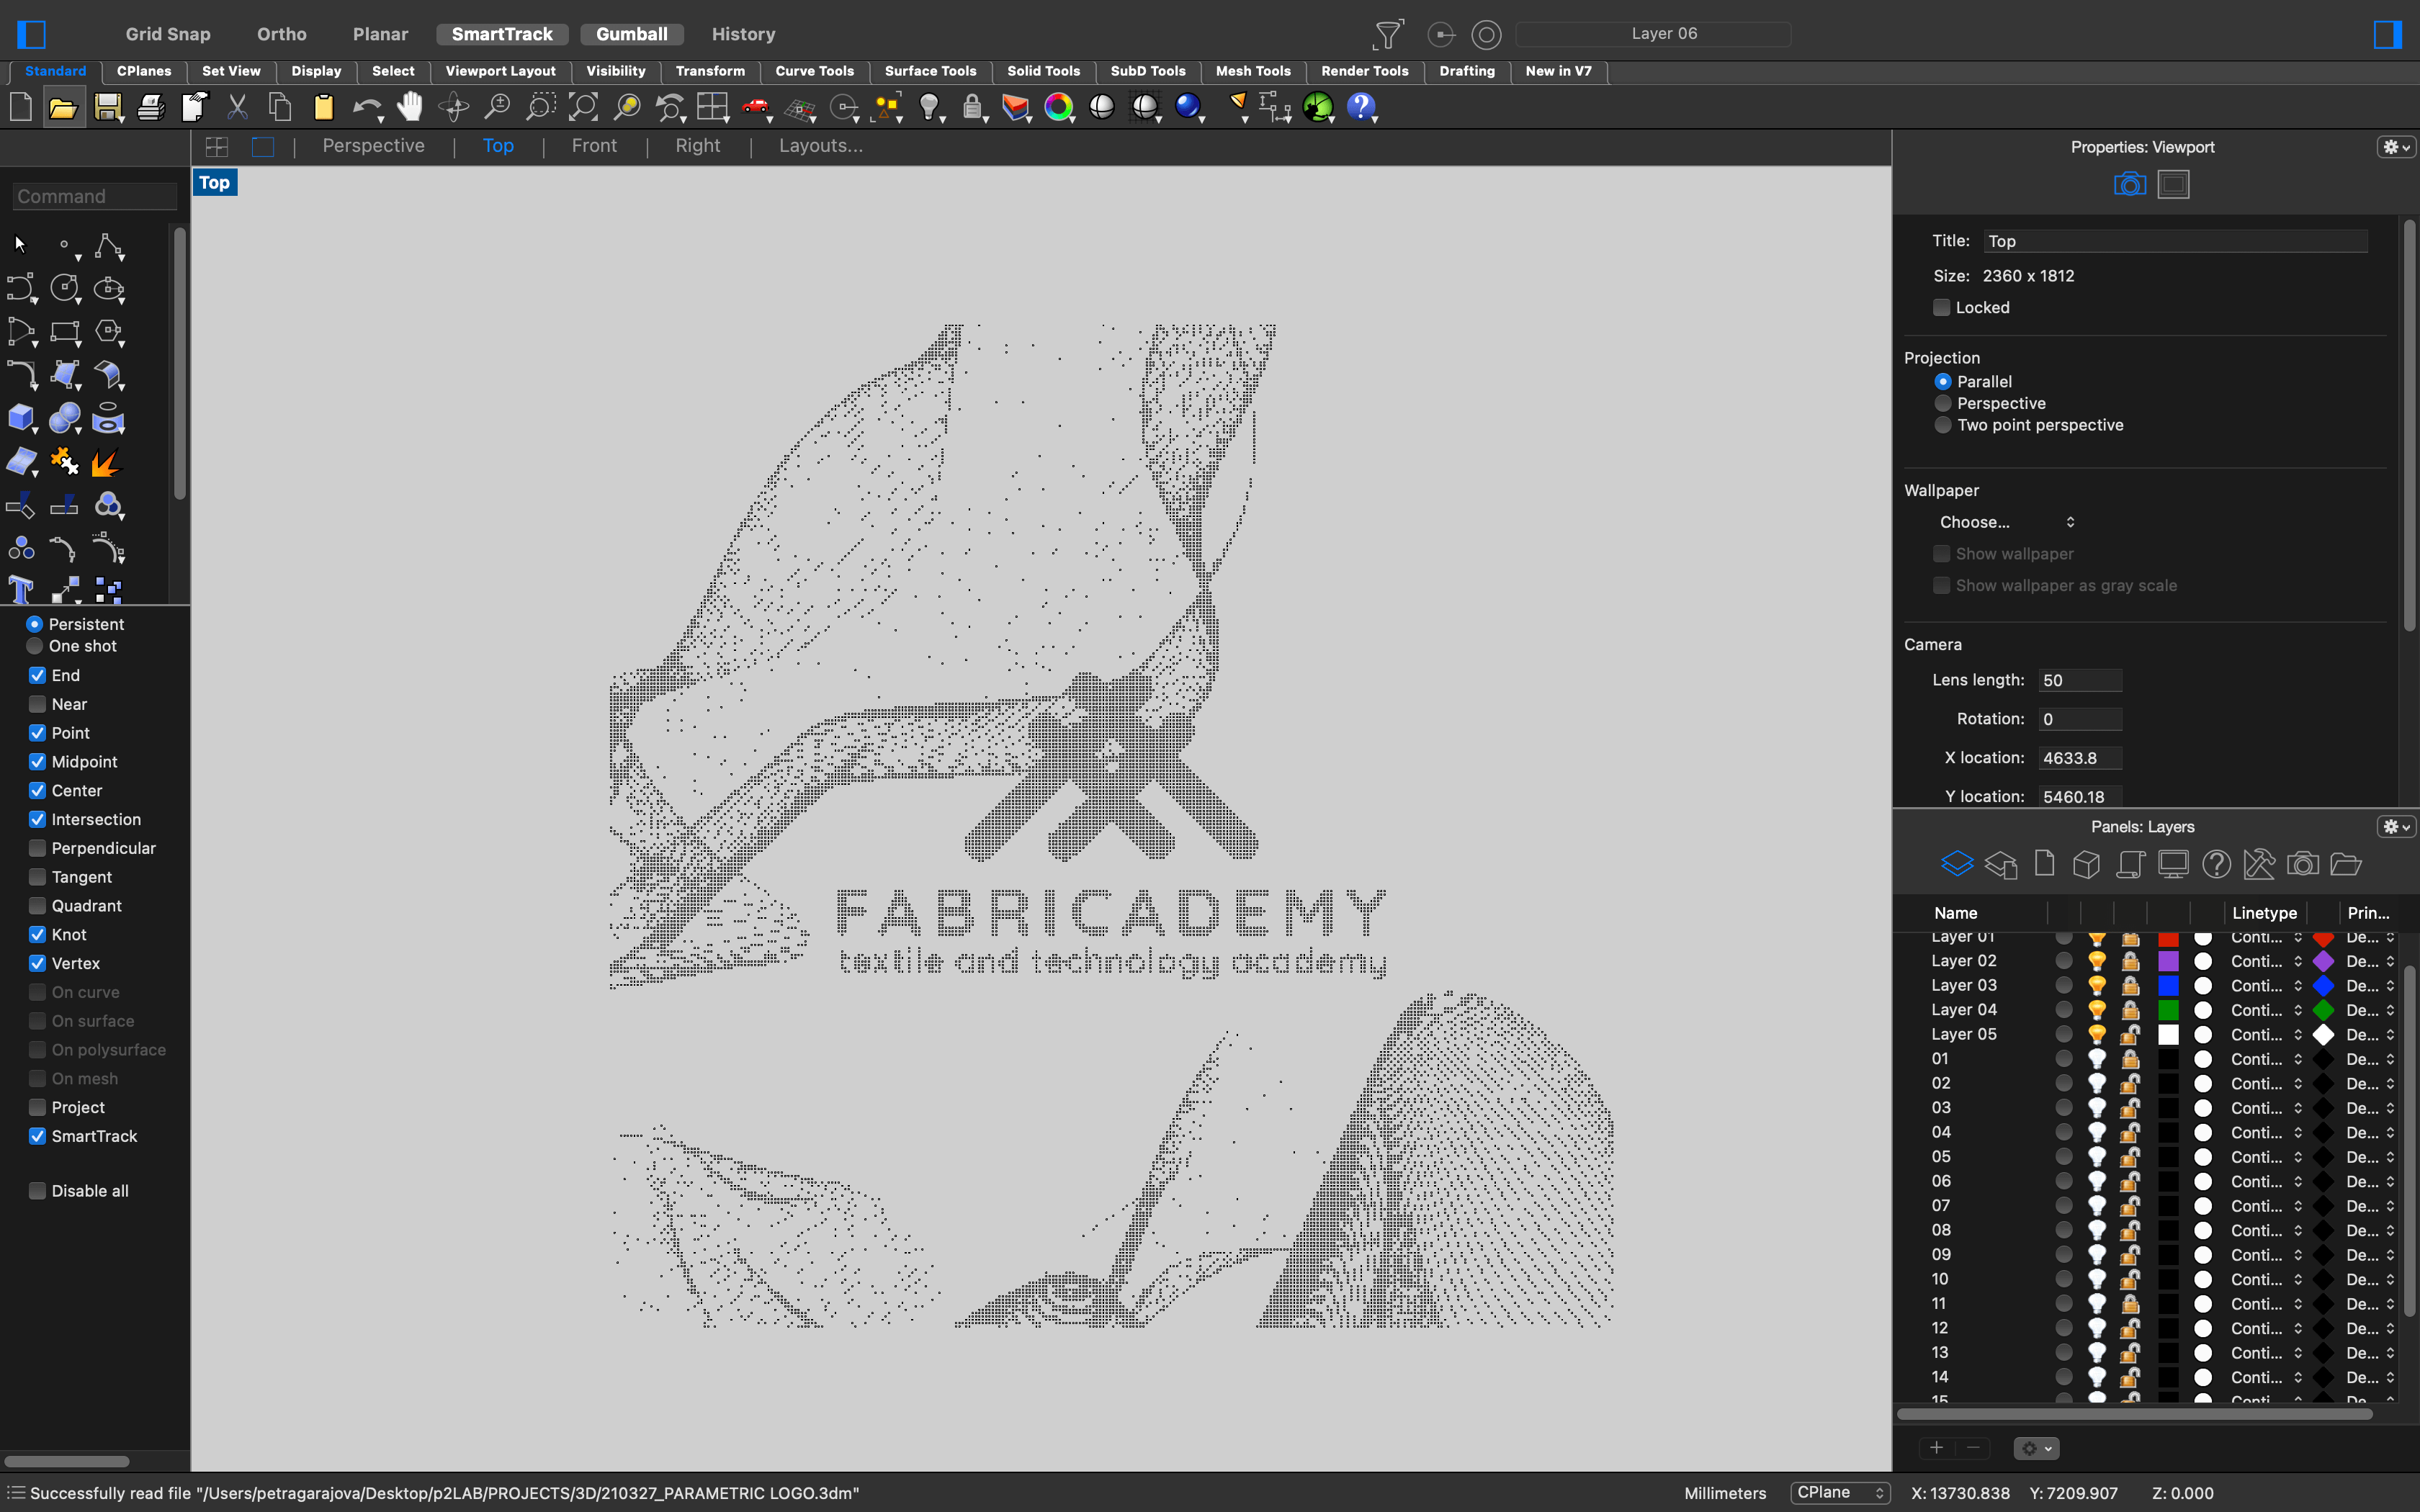The image size is (2420, 1512).
Task: Open the layer tools gear dropdown at bottom
Action: [2035, 1448]
